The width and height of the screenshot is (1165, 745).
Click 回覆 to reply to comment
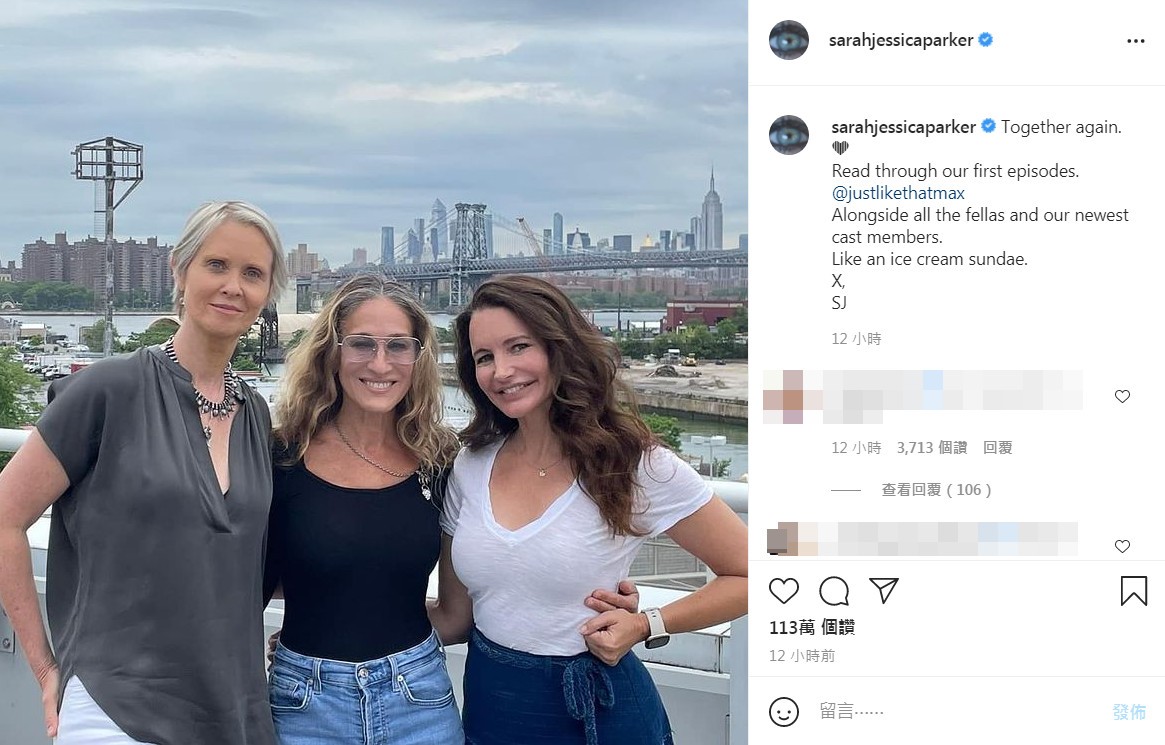coord(997,448)
